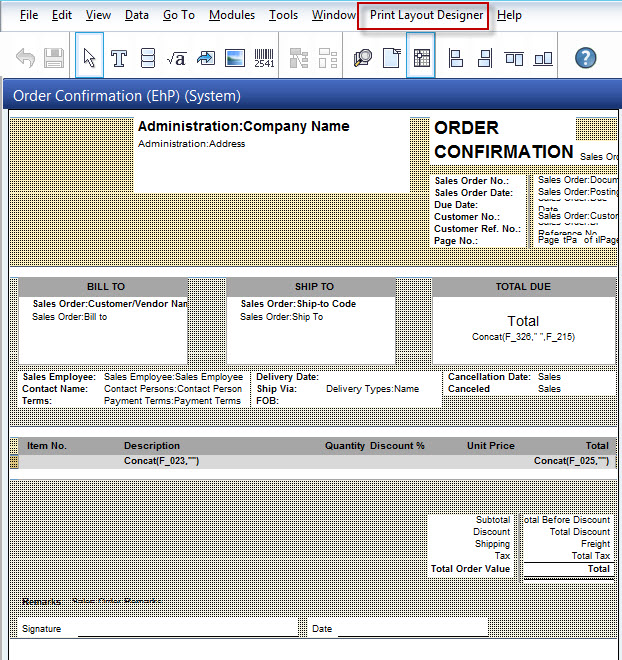
Task: Select the Cancellation Date: label
Action: (489, 377)
